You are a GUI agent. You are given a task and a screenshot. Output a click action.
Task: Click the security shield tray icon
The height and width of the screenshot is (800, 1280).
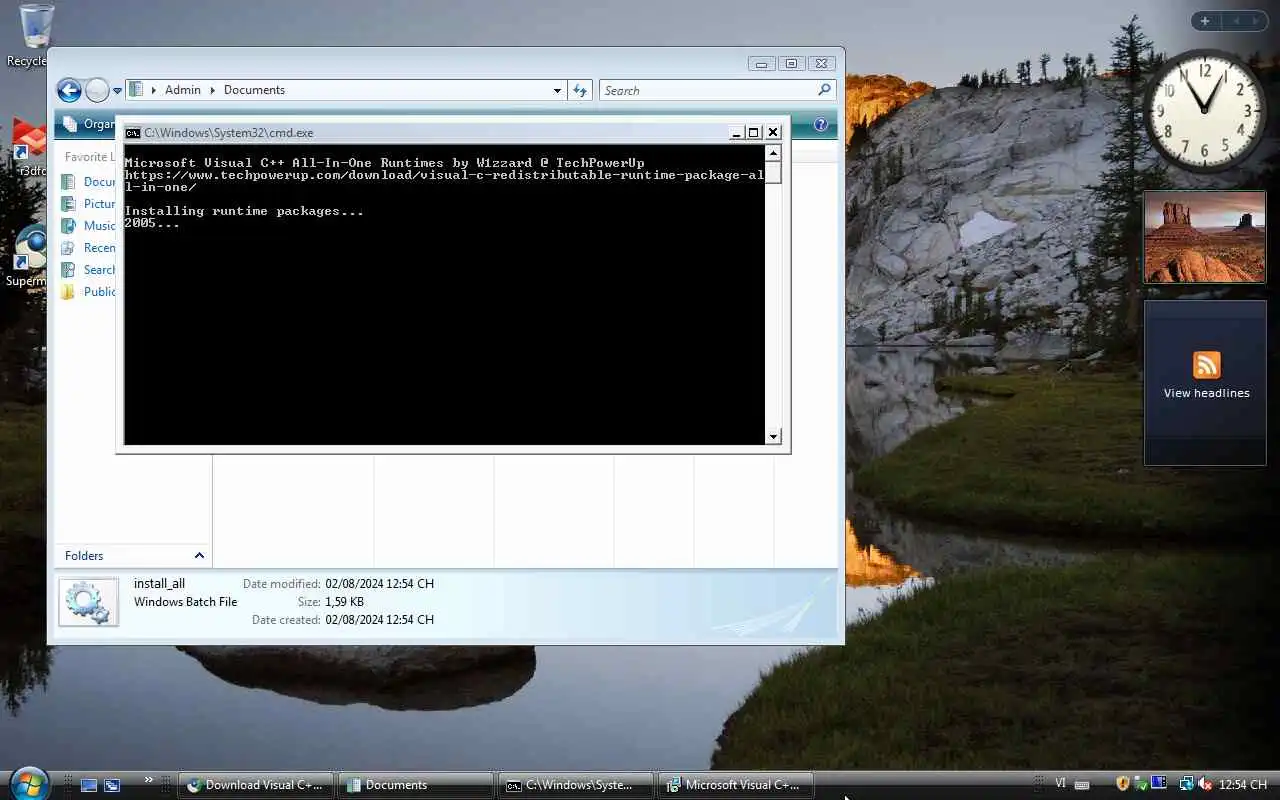click(x=1122, y=784)
